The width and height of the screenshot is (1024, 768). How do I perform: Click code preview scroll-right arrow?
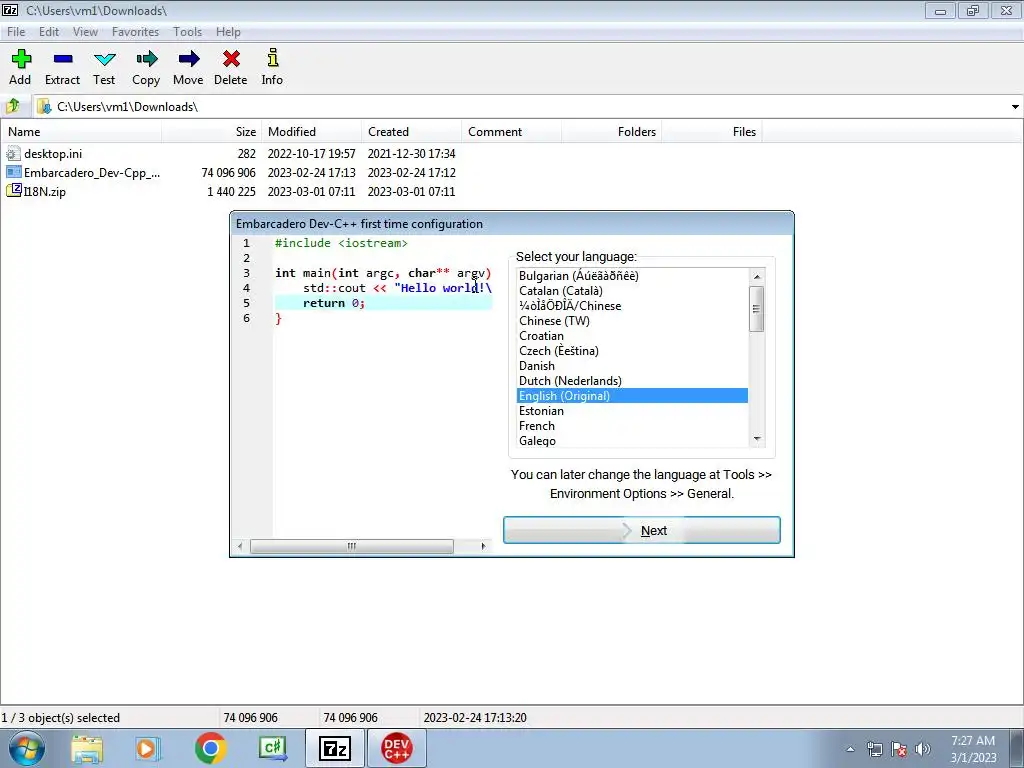pos(483,546)
